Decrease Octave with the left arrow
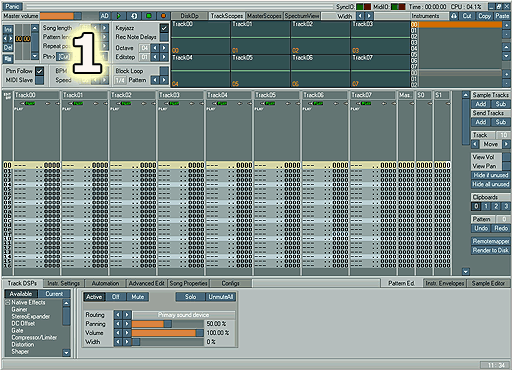 pos(155,48)
